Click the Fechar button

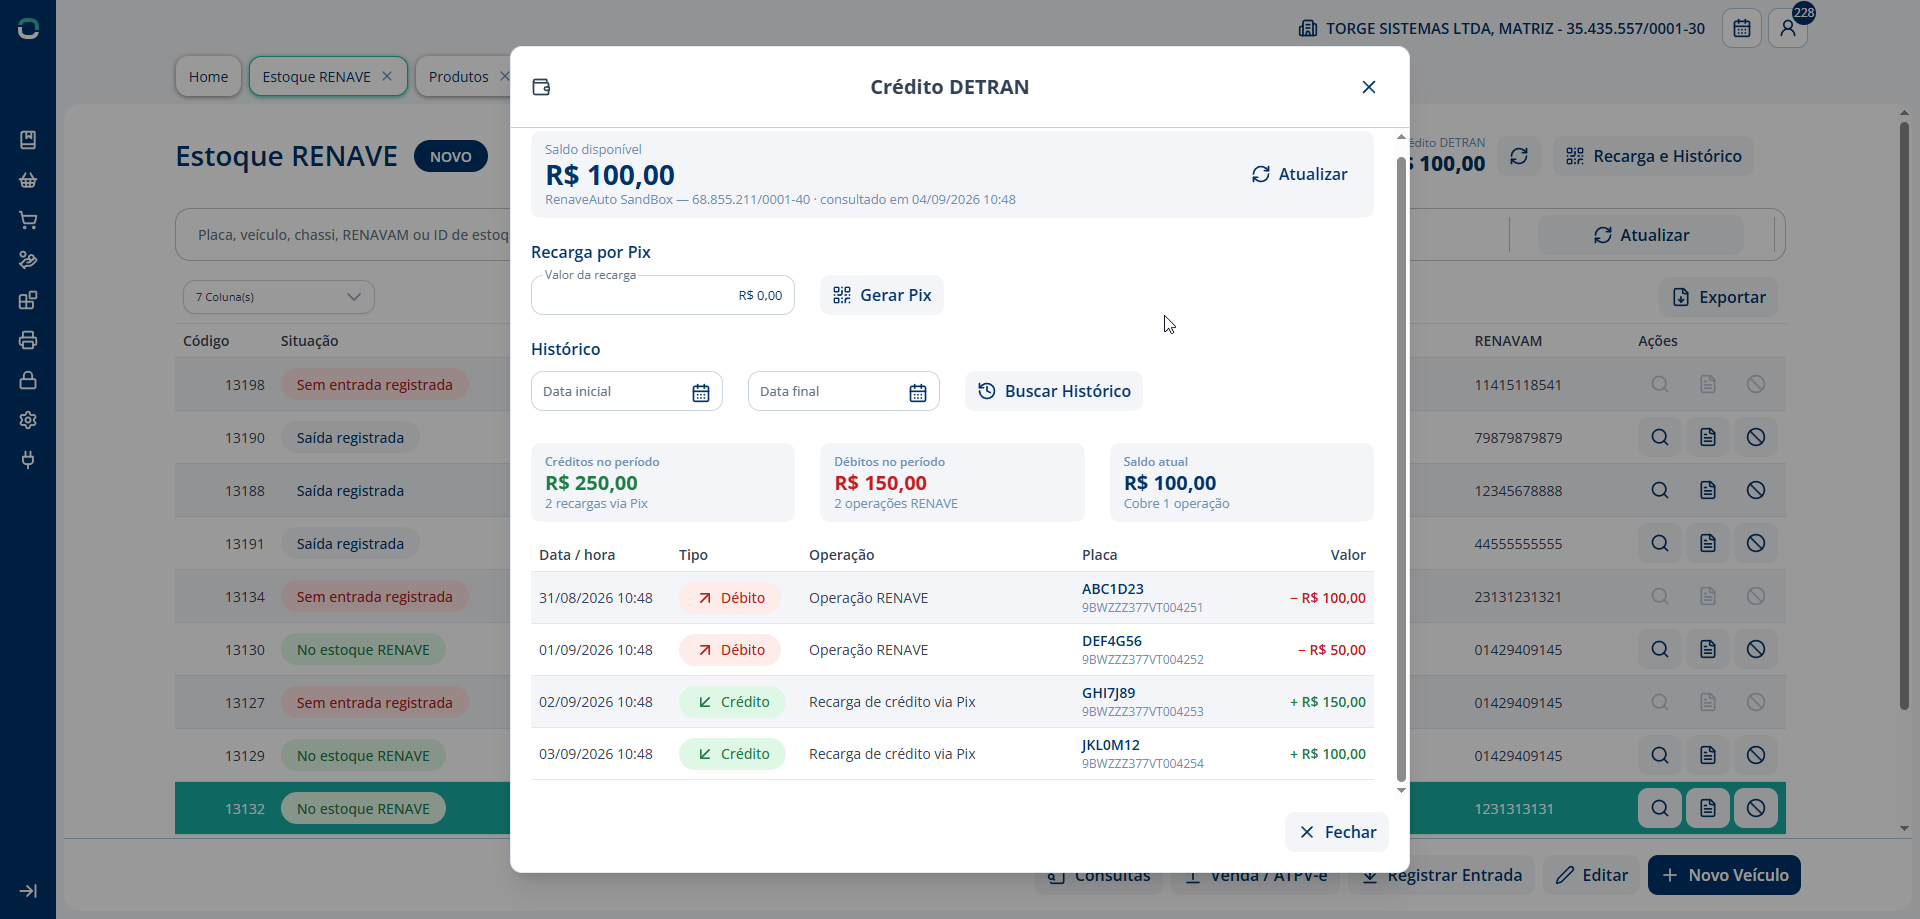click(x=1337, y=832)
